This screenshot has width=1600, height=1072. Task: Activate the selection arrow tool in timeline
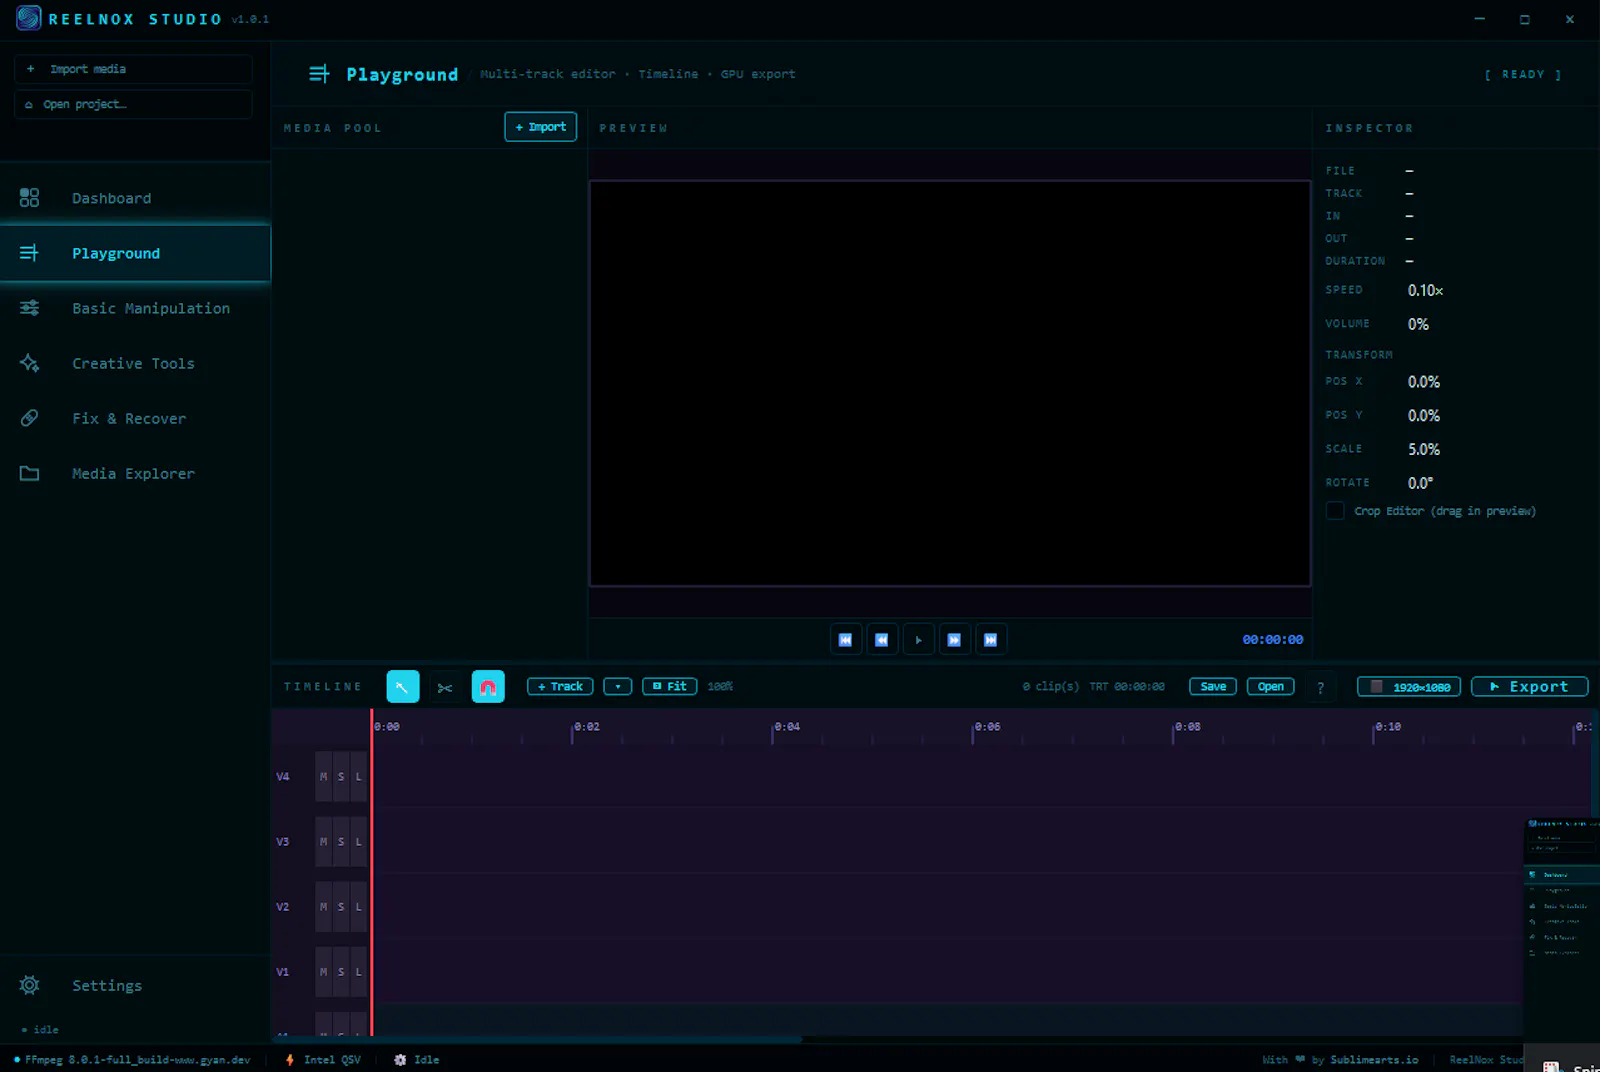402,687
